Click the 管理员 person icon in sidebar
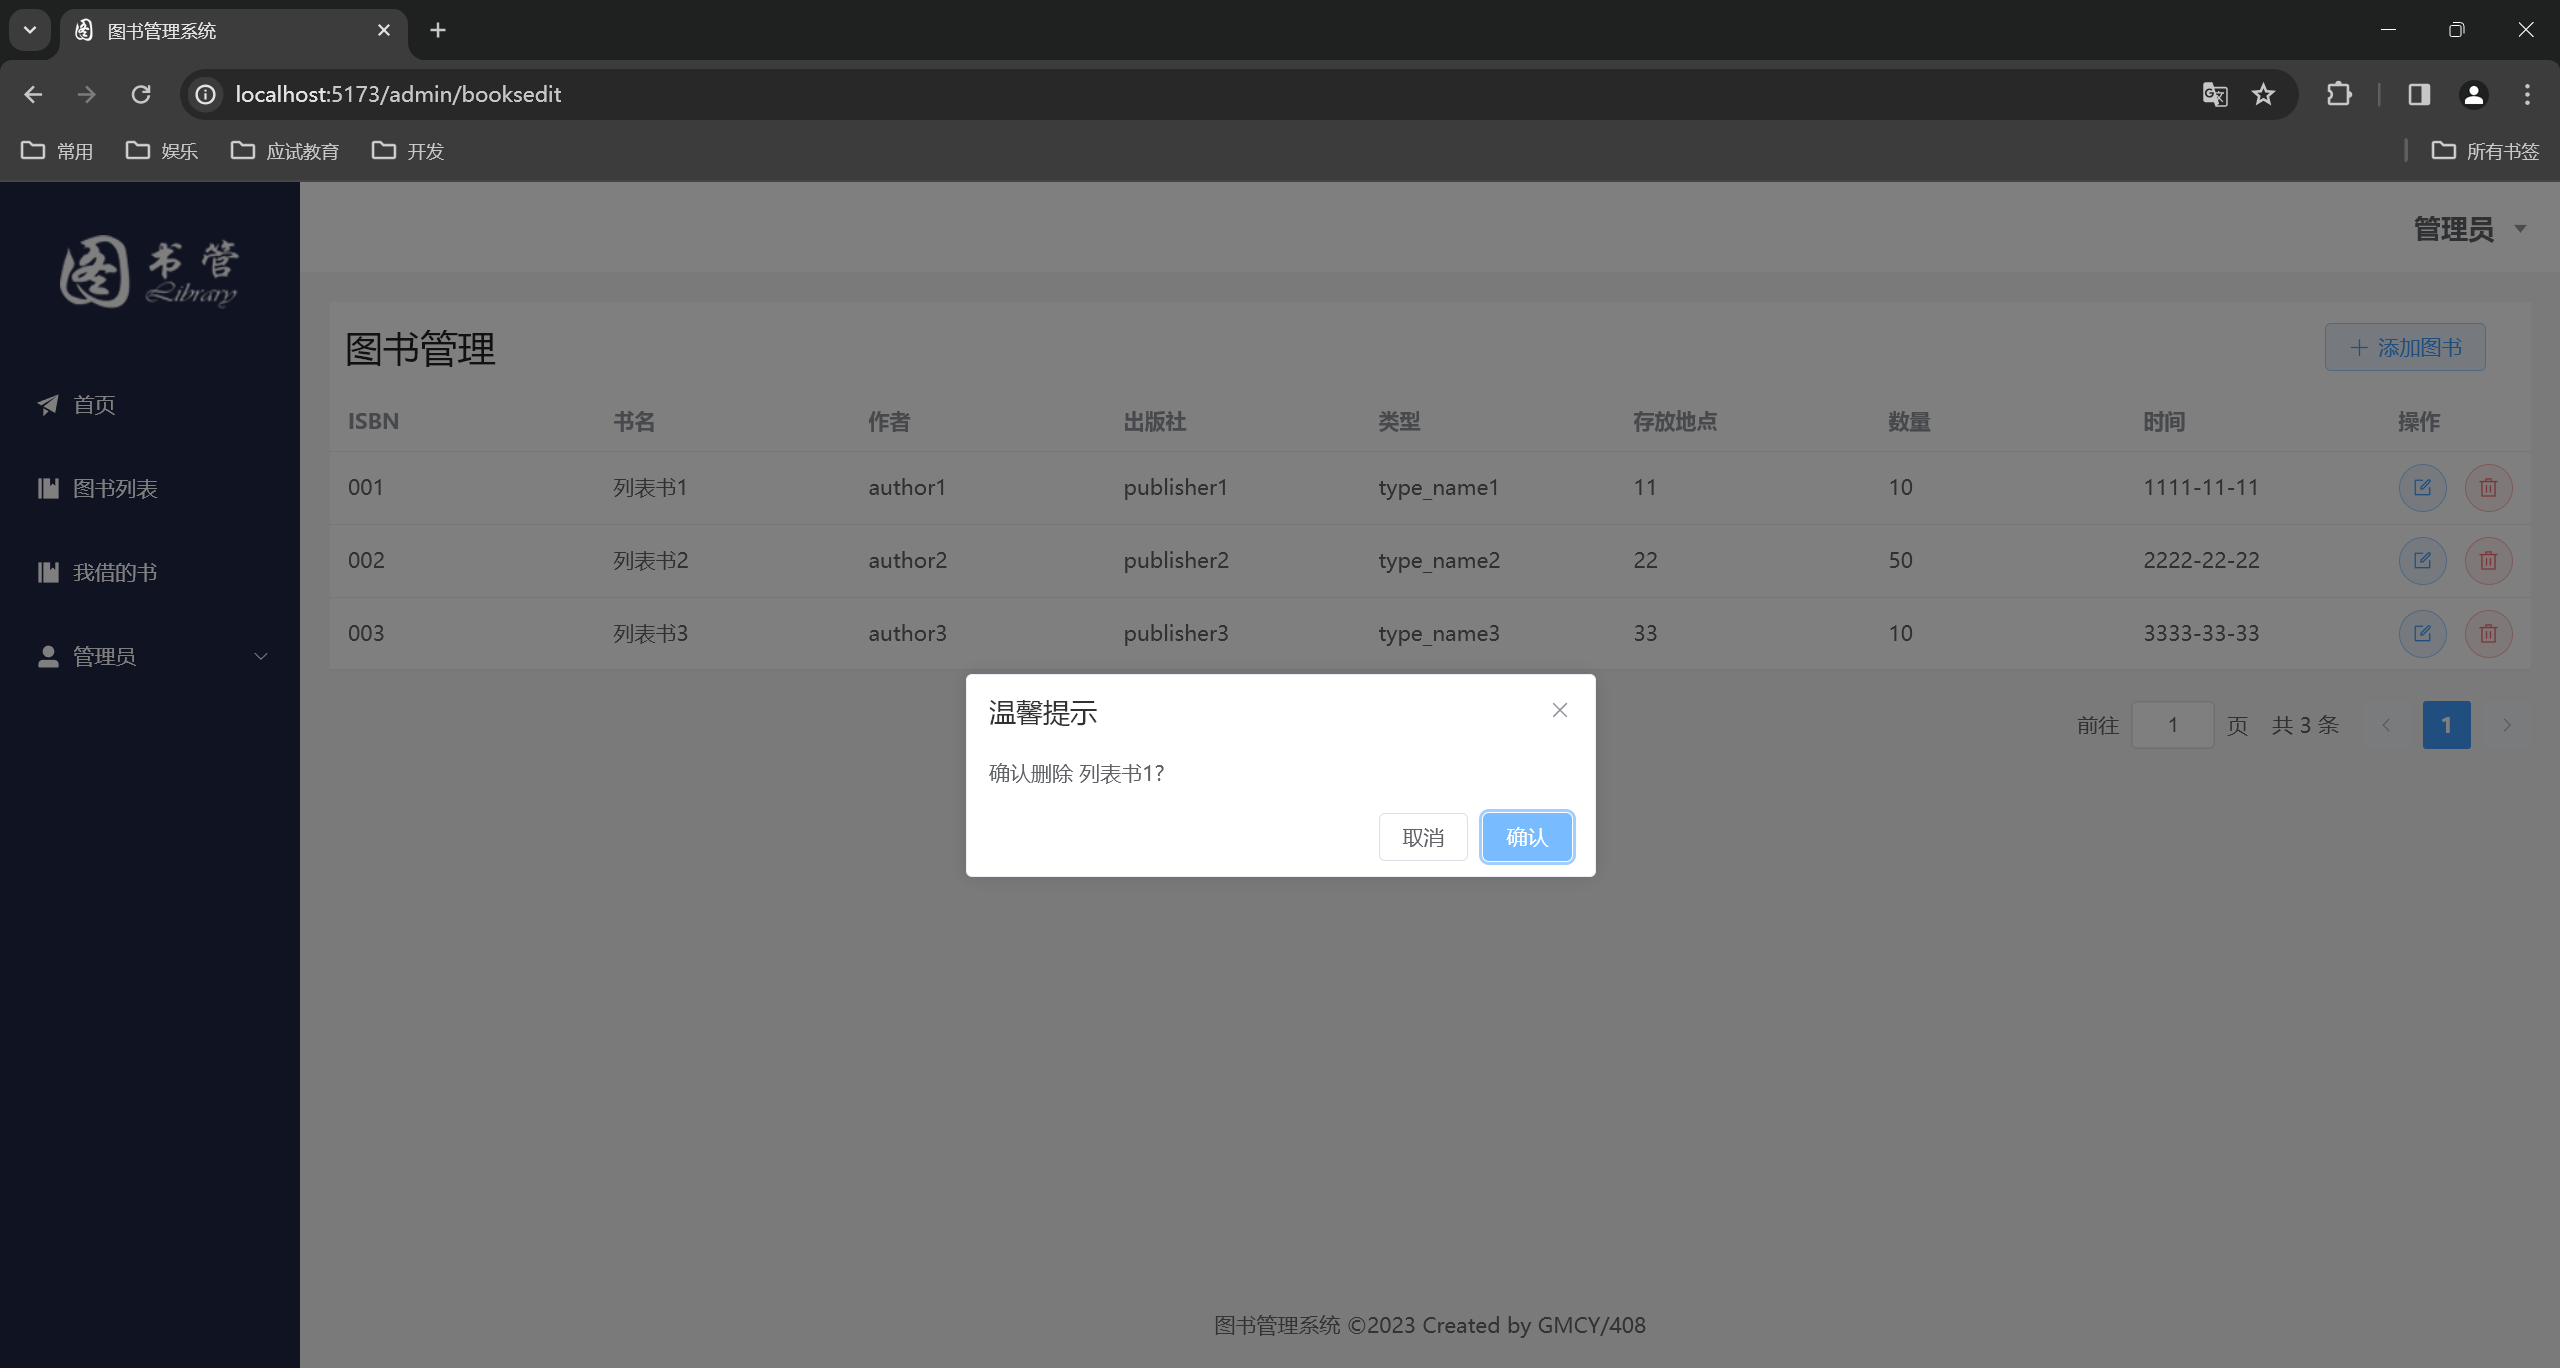This screenshot has height=1368, width=2560. 48,656
